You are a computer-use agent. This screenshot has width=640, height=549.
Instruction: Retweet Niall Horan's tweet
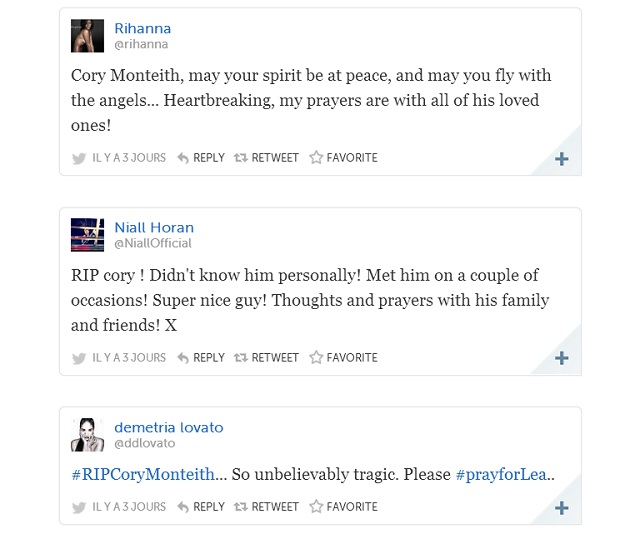[266, 358]
